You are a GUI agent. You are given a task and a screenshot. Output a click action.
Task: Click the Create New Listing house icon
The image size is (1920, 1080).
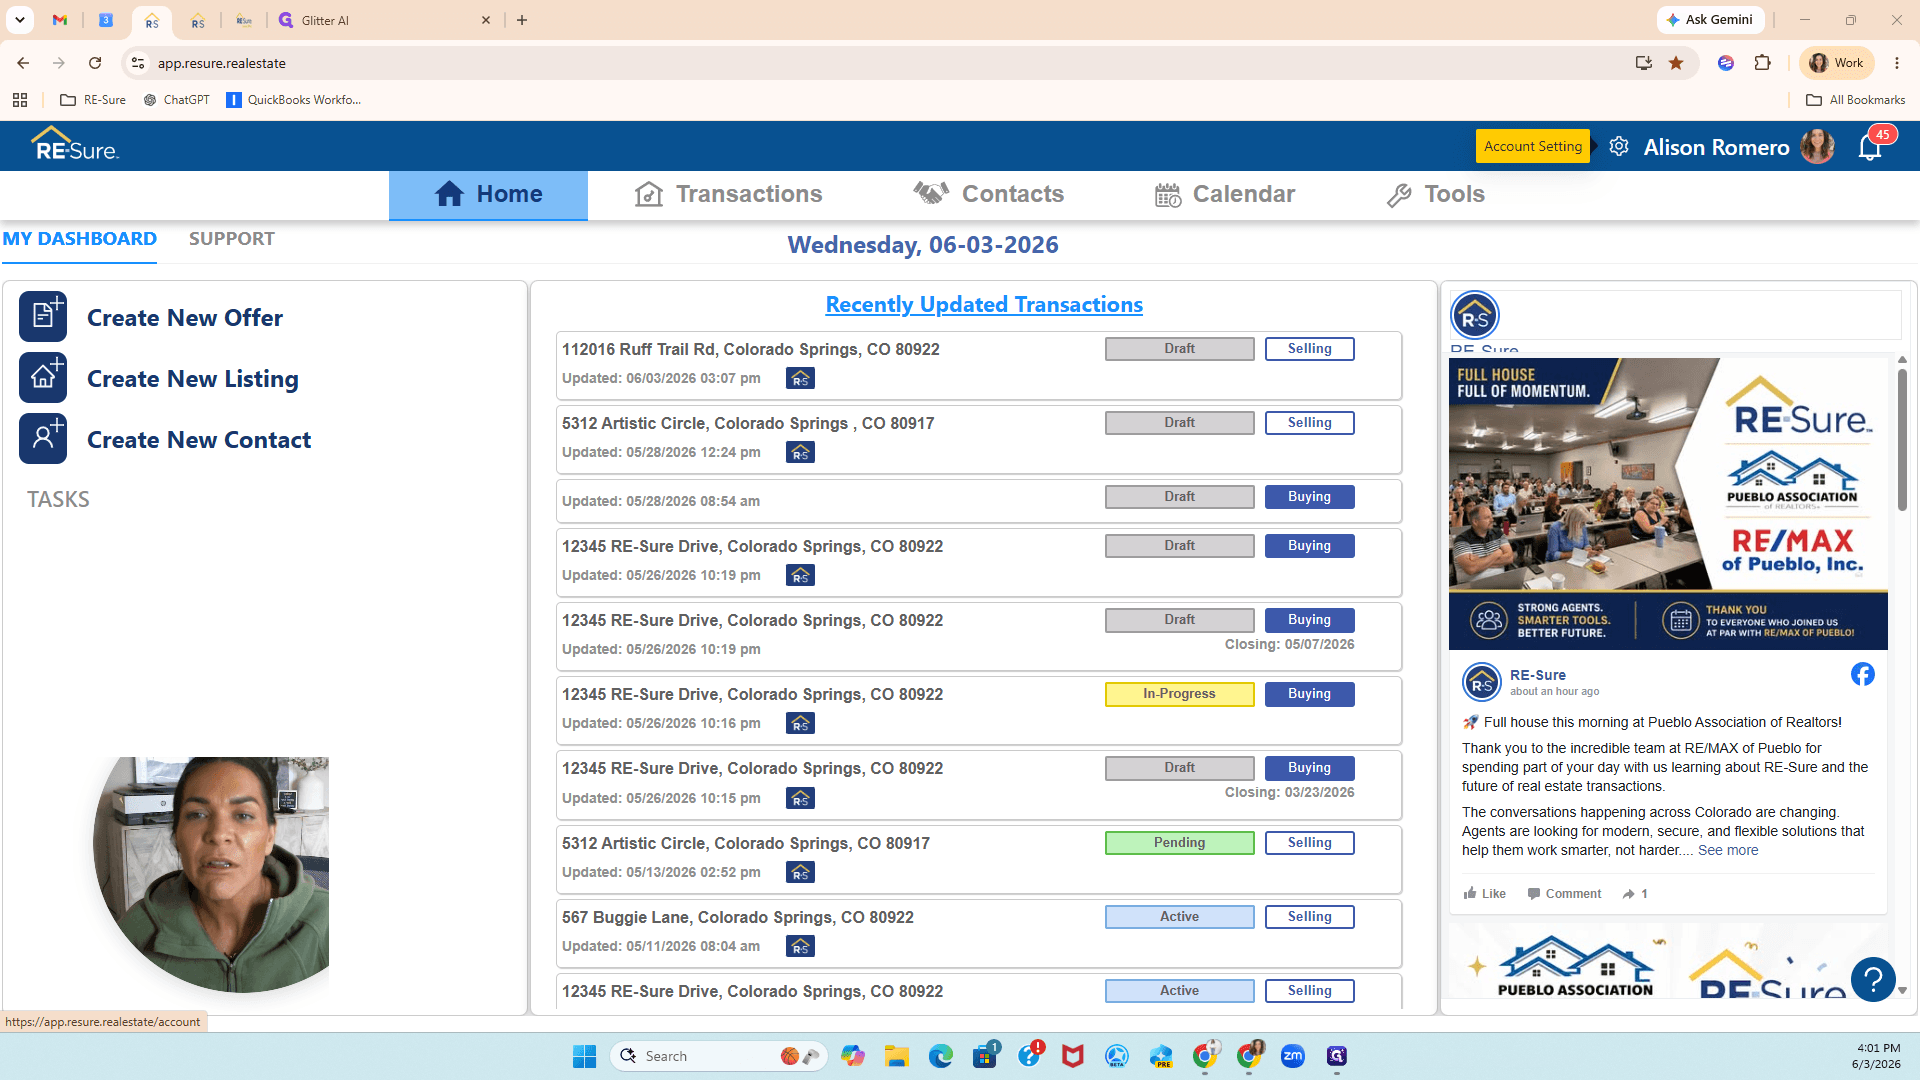43,378
